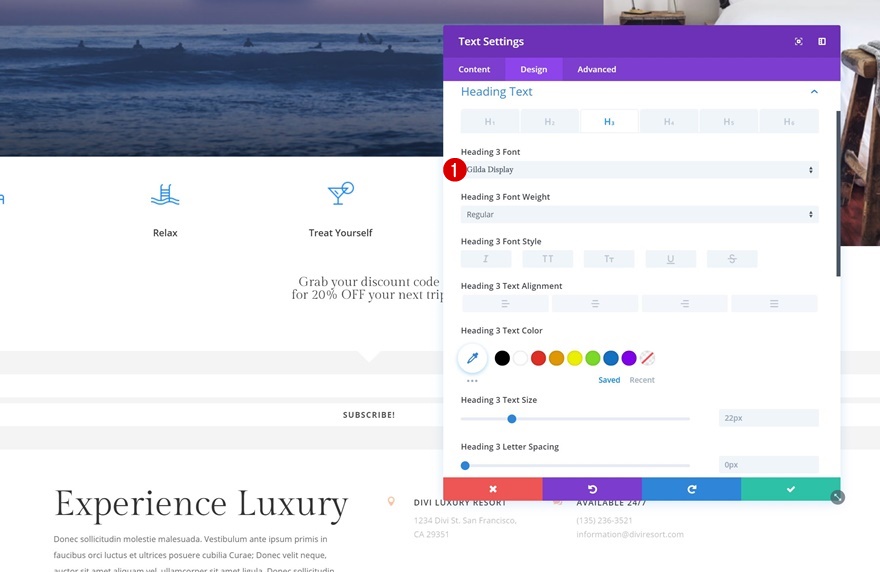Click the three-dots more colors icon
The height and width of the screenshot is (572, 880).
click(472, 381)
